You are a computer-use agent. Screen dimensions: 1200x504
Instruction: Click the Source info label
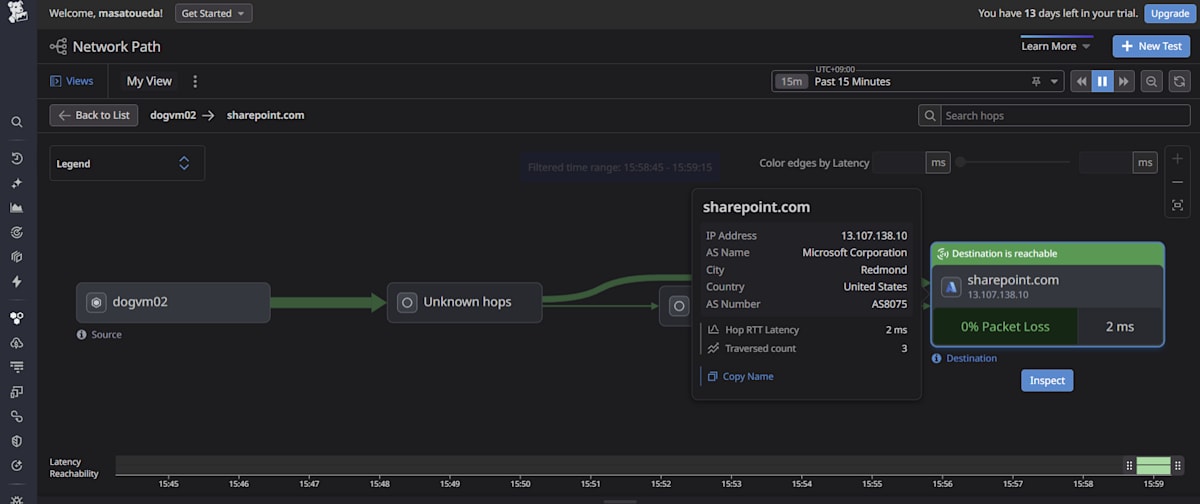click(99, 335)
